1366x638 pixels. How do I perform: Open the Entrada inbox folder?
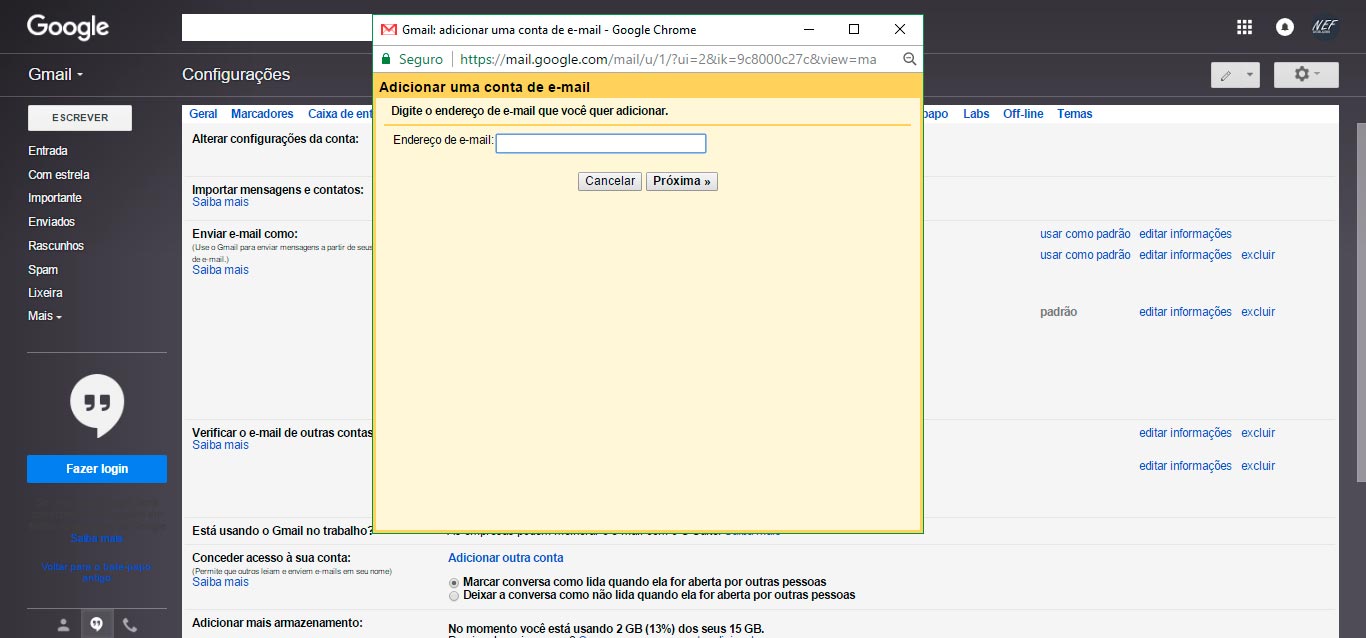point(48,151)
